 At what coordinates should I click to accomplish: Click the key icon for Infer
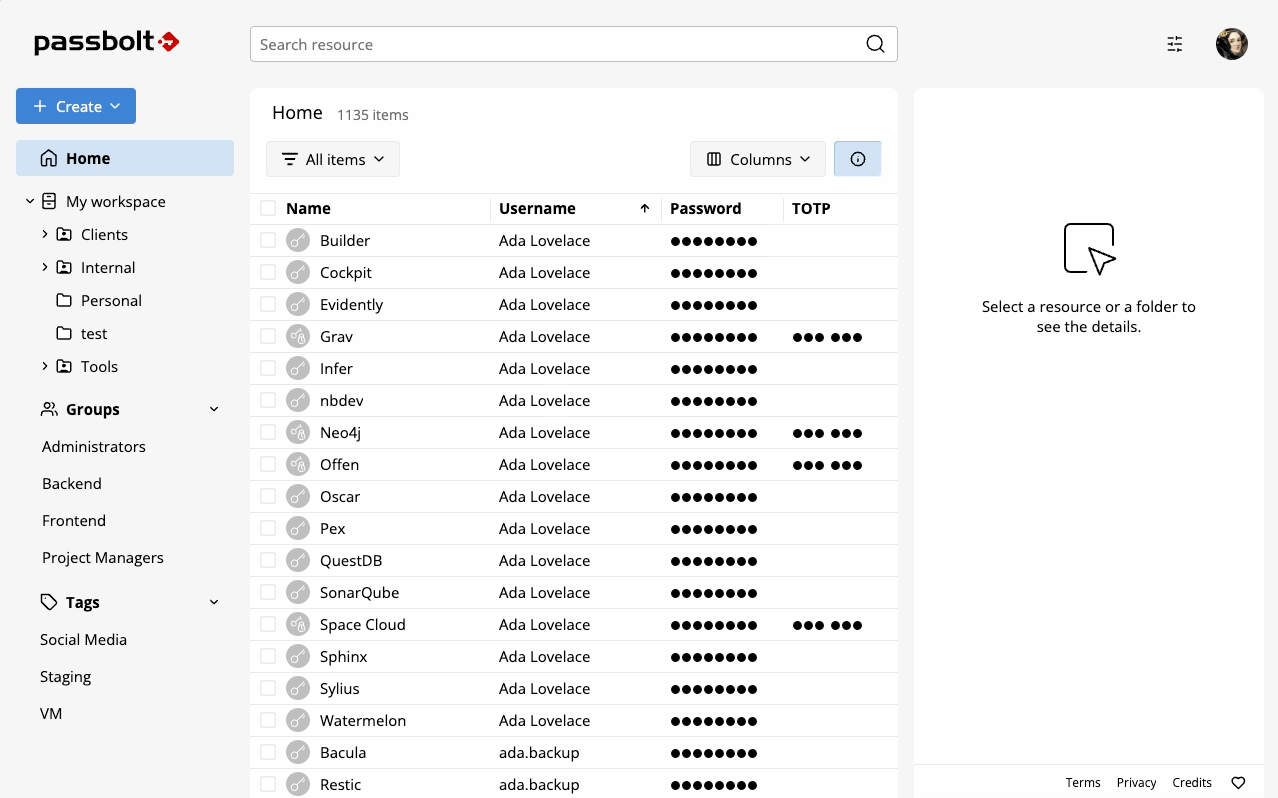click(298, 368)
